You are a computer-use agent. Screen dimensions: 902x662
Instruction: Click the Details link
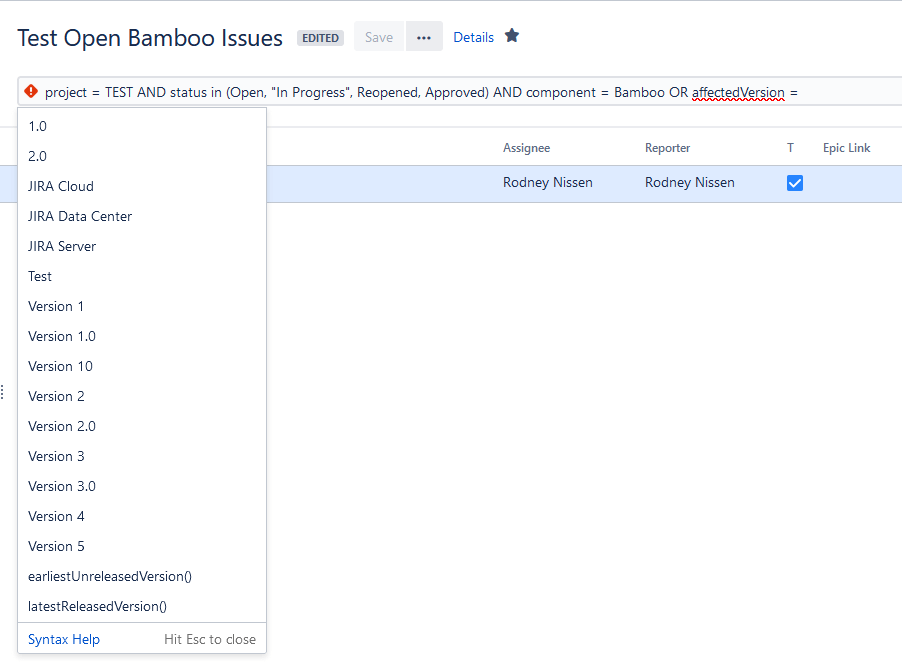(473, 37)
